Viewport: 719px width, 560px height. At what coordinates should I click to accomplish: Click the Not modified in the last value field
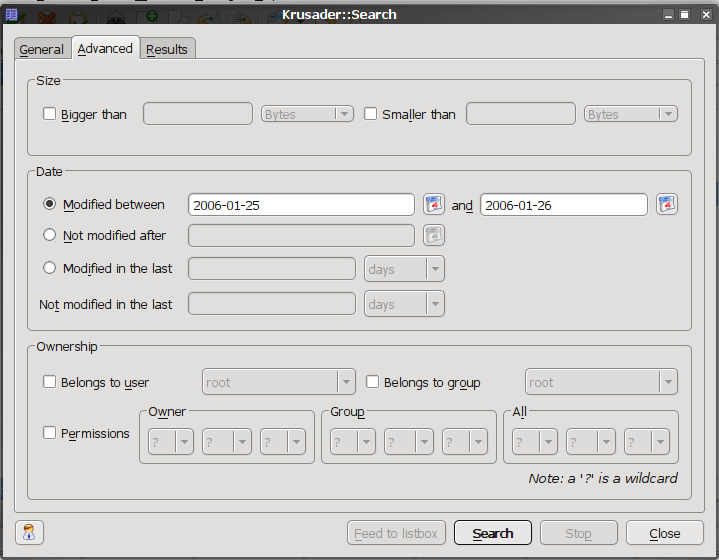click(272, 304)
